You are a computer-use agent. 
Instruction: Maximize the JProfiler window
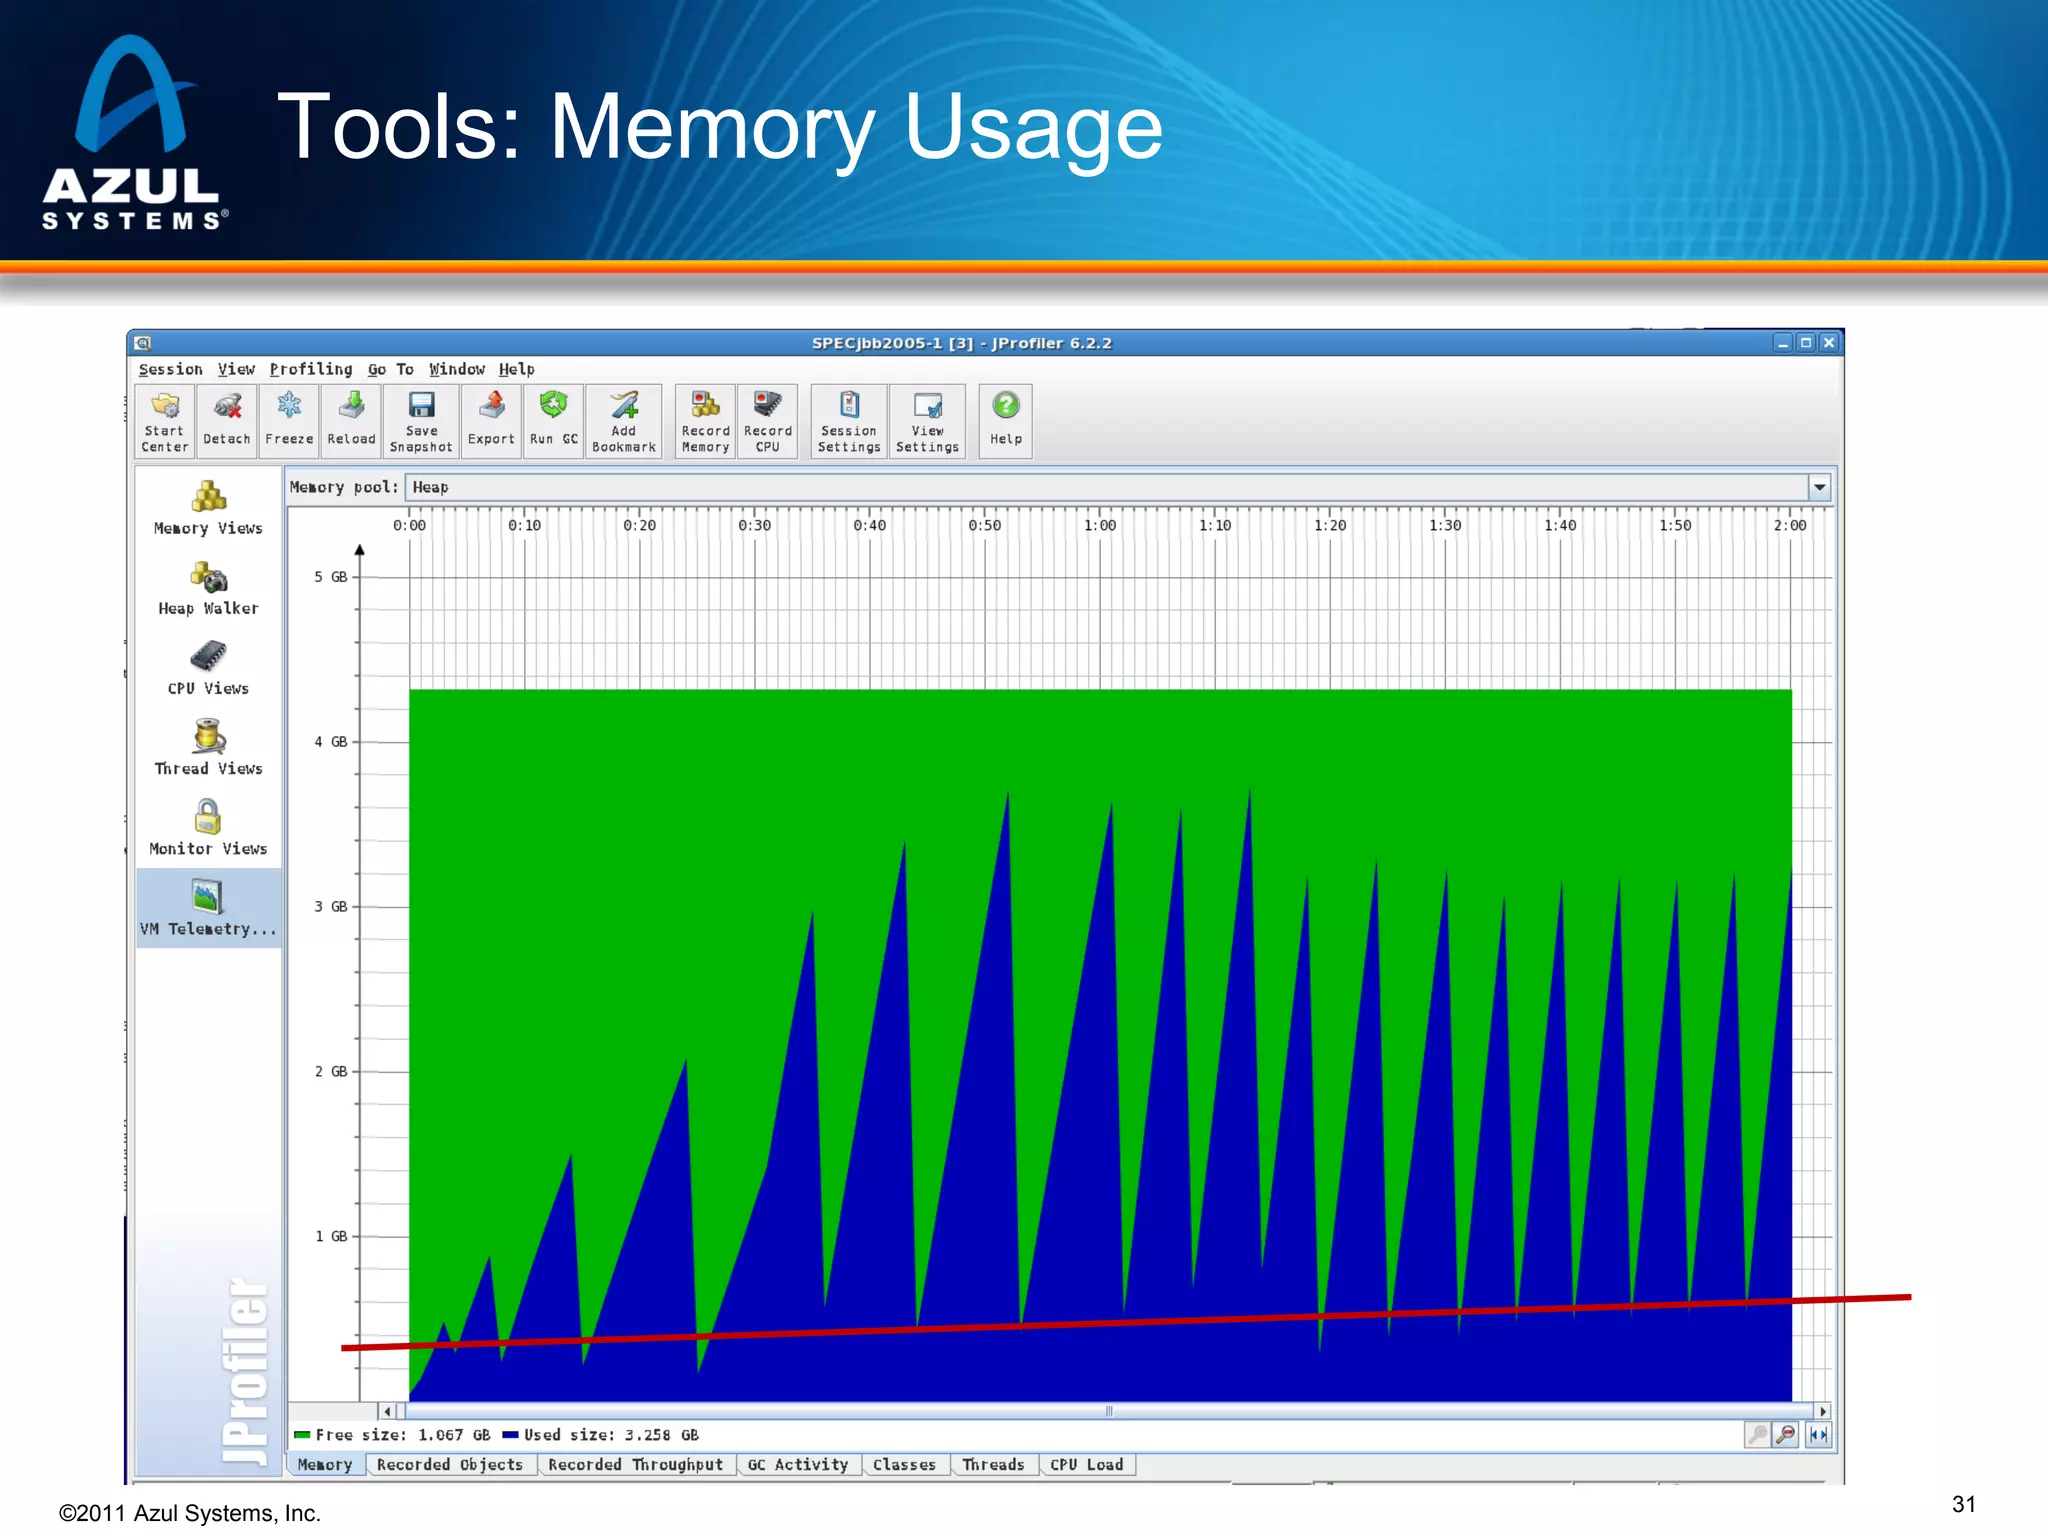click(x=1806, y=343)
